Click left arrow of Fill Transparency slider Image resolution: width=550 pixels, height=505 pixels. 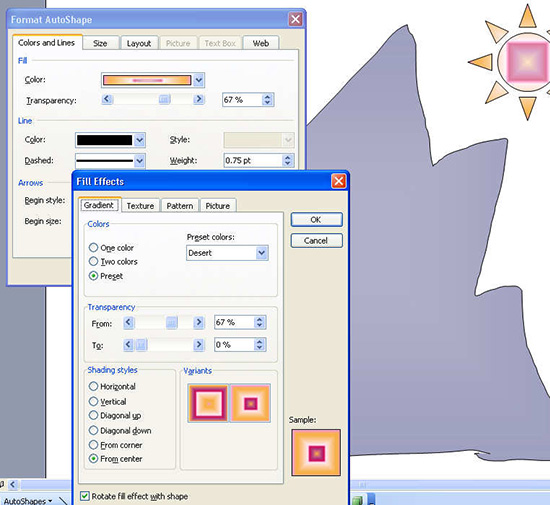point(107,99)
